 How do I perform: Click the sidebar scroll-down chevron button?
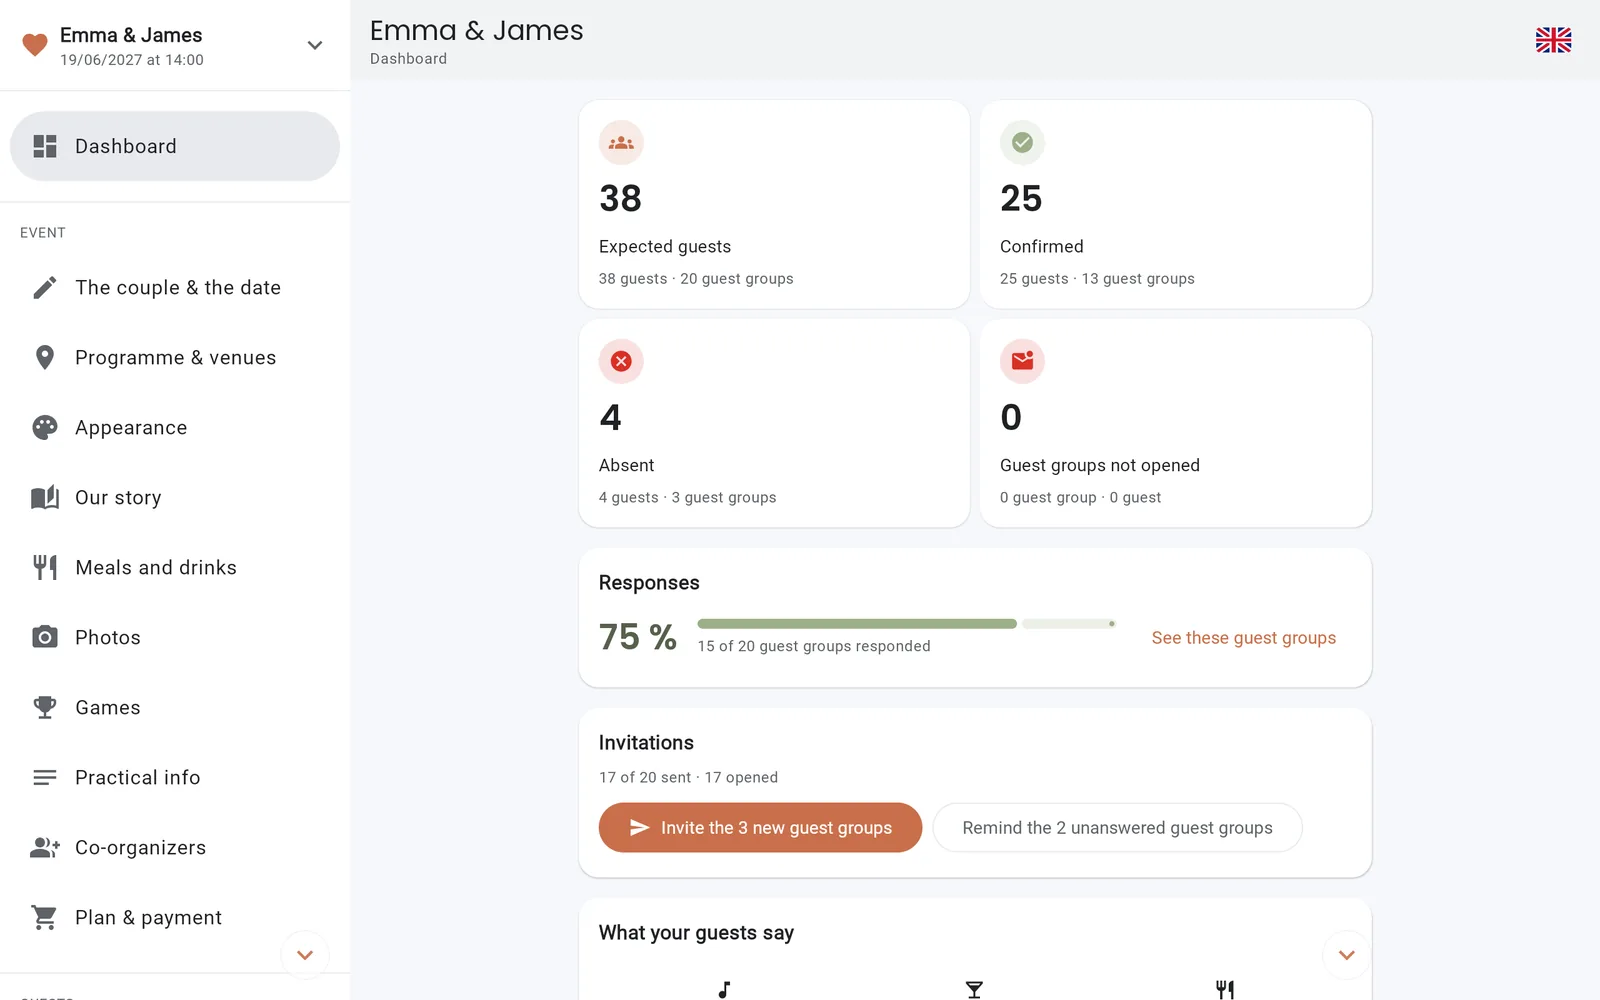[305, 955]
